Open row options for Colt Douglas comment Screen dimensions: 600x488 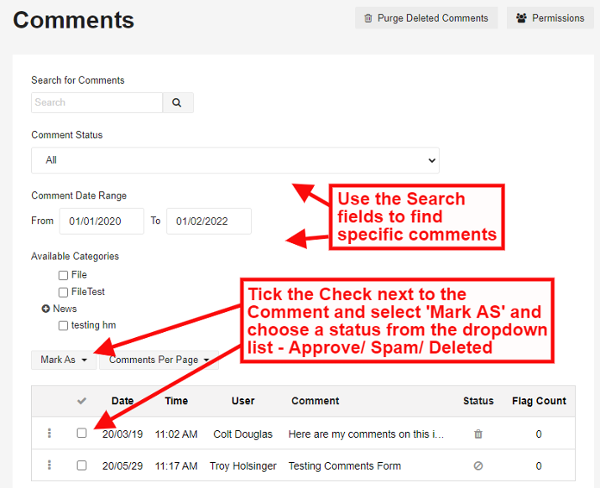coord(48,434)
